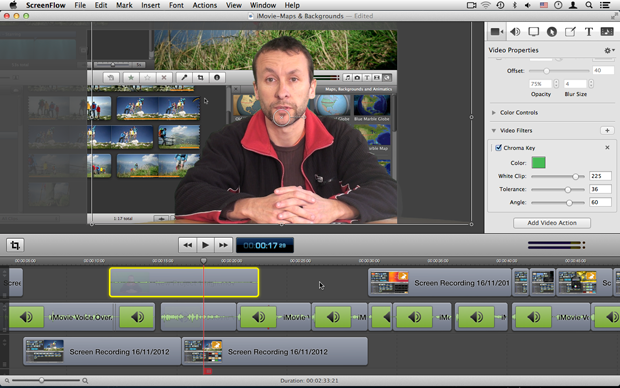This screenshot has height=388, width=620.
Task: Open the Time Machine menu bar icon
Action: [500, 5]
